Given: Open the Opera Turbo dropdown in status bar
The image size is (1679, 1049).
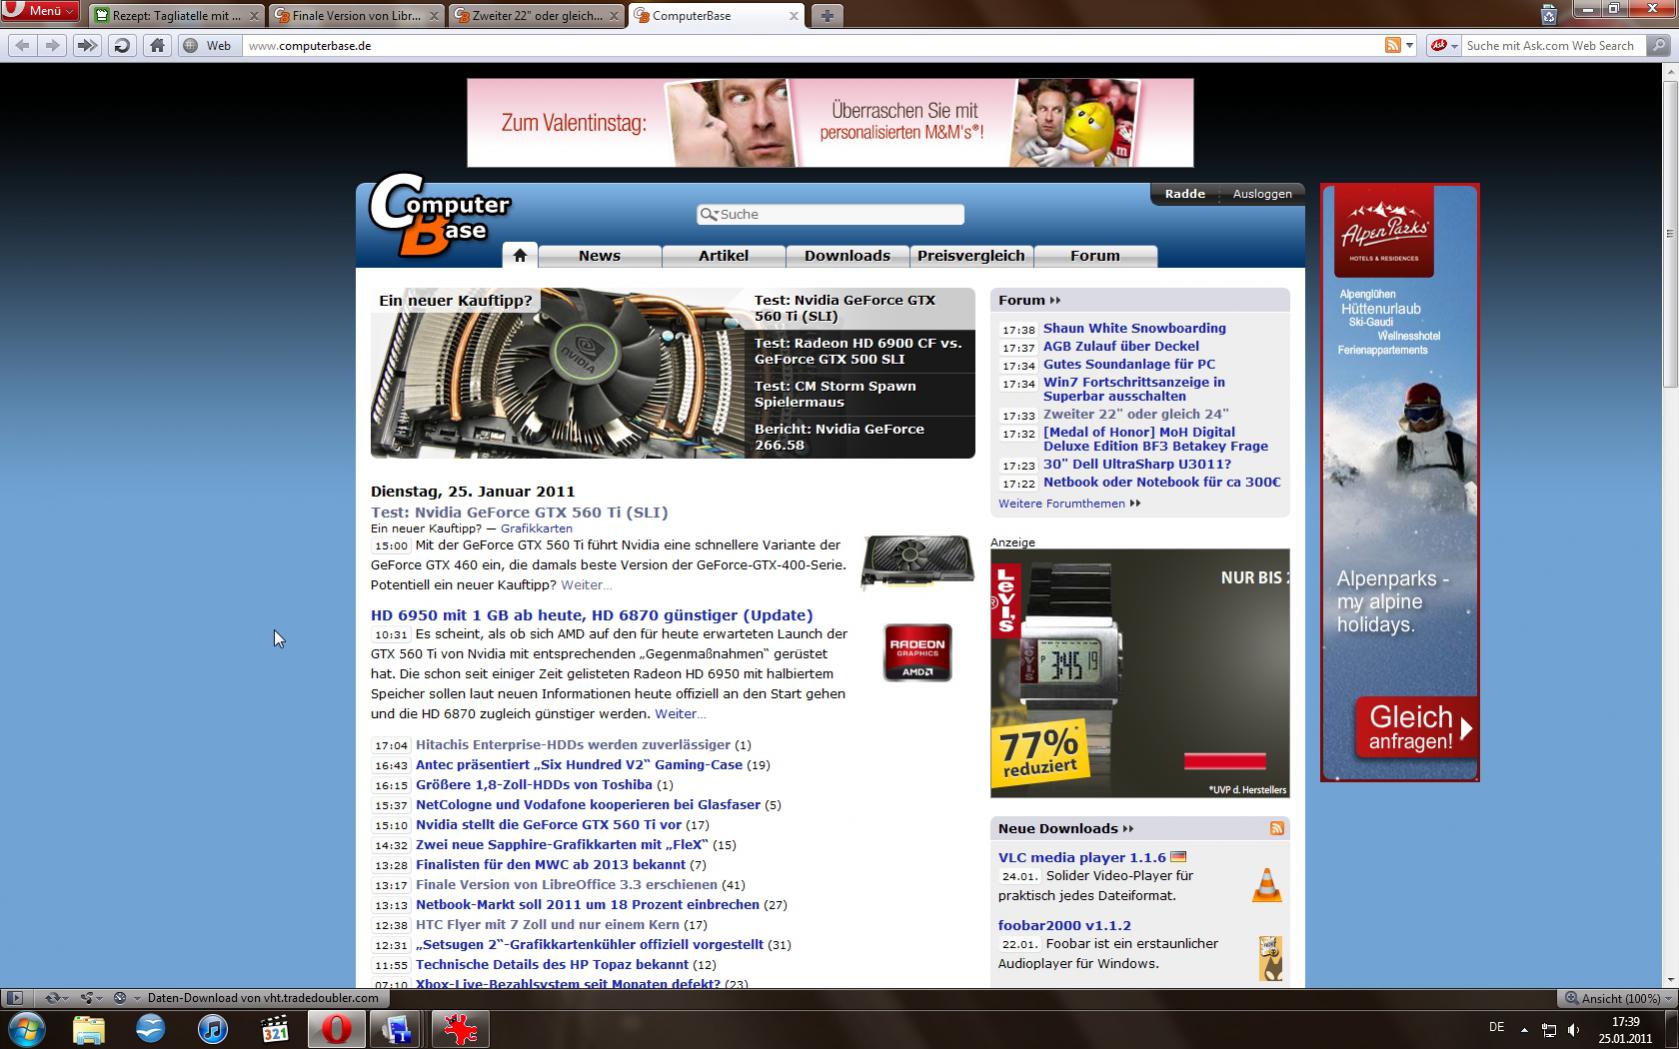Looking at the screenshot, I should (126, 997).
